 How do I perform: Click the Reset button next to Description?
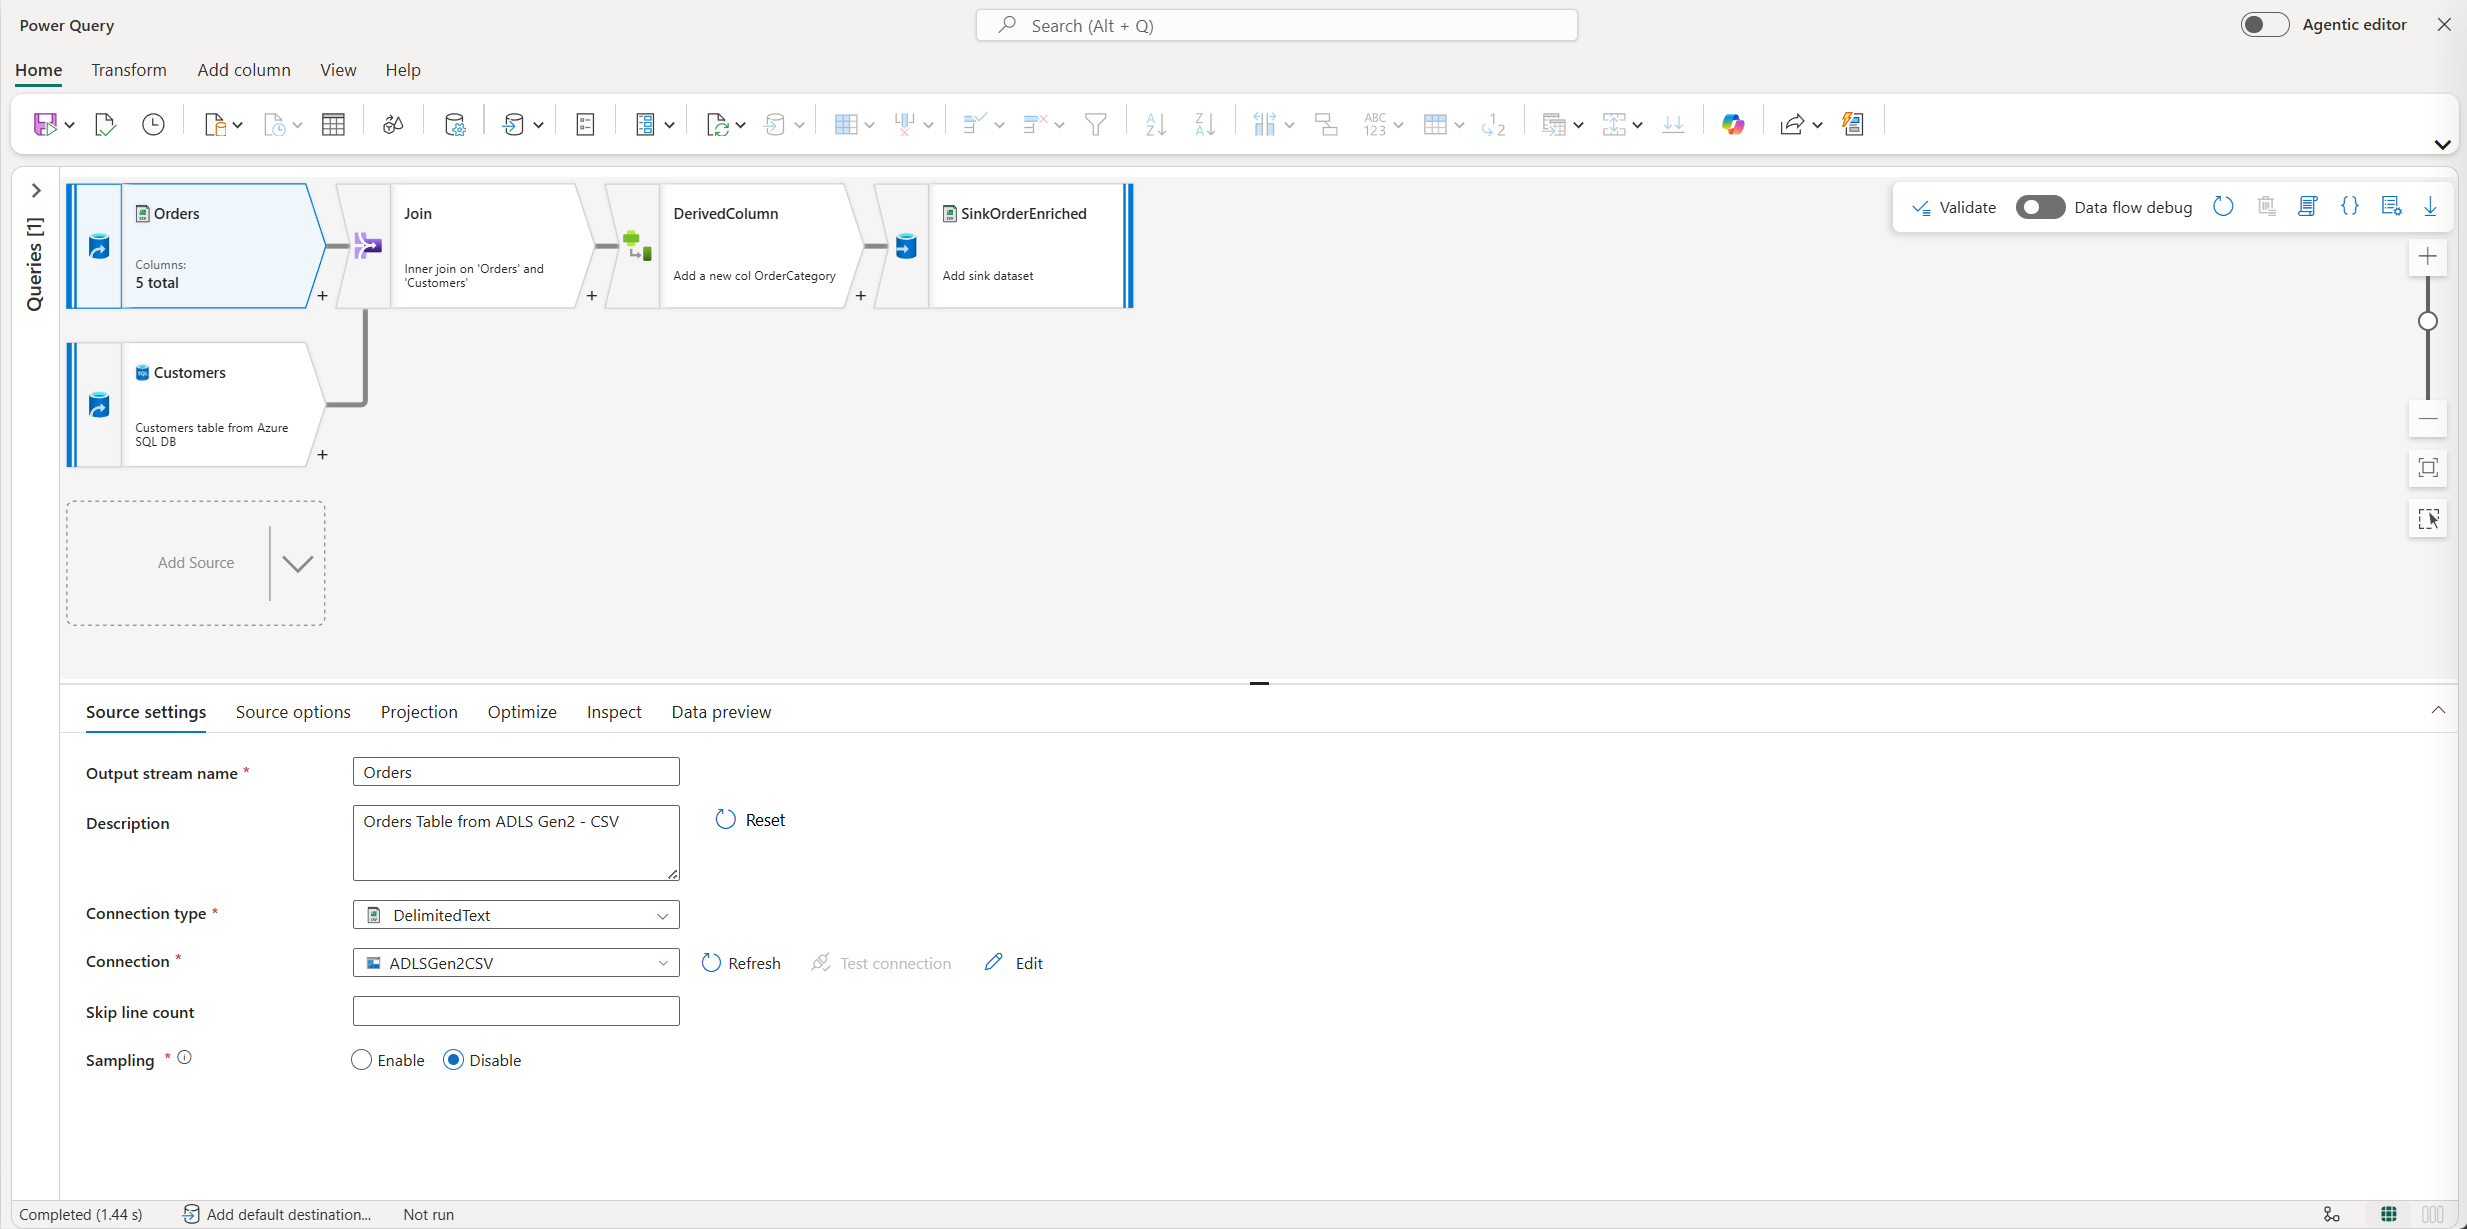pyautogui.click(x=751, y=820)
